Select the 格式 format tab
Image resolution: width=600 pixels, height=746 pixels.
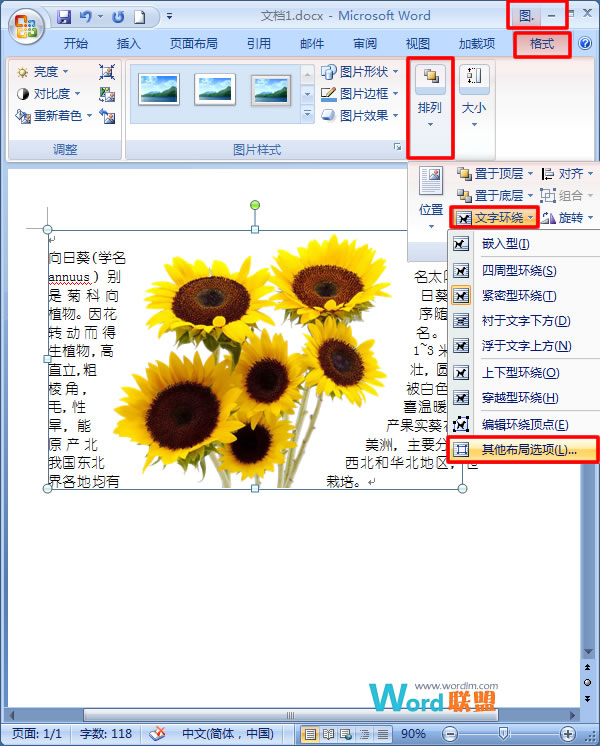542,44
